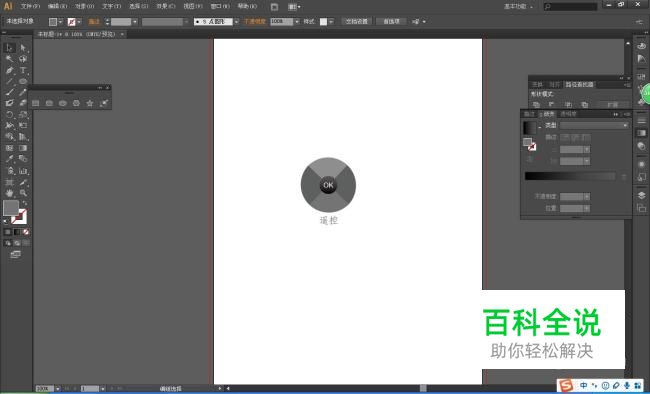This screenshot has height=394, width=650.
Task: Click Unite shape mode in Pathfinder
Action: (536, 105)
